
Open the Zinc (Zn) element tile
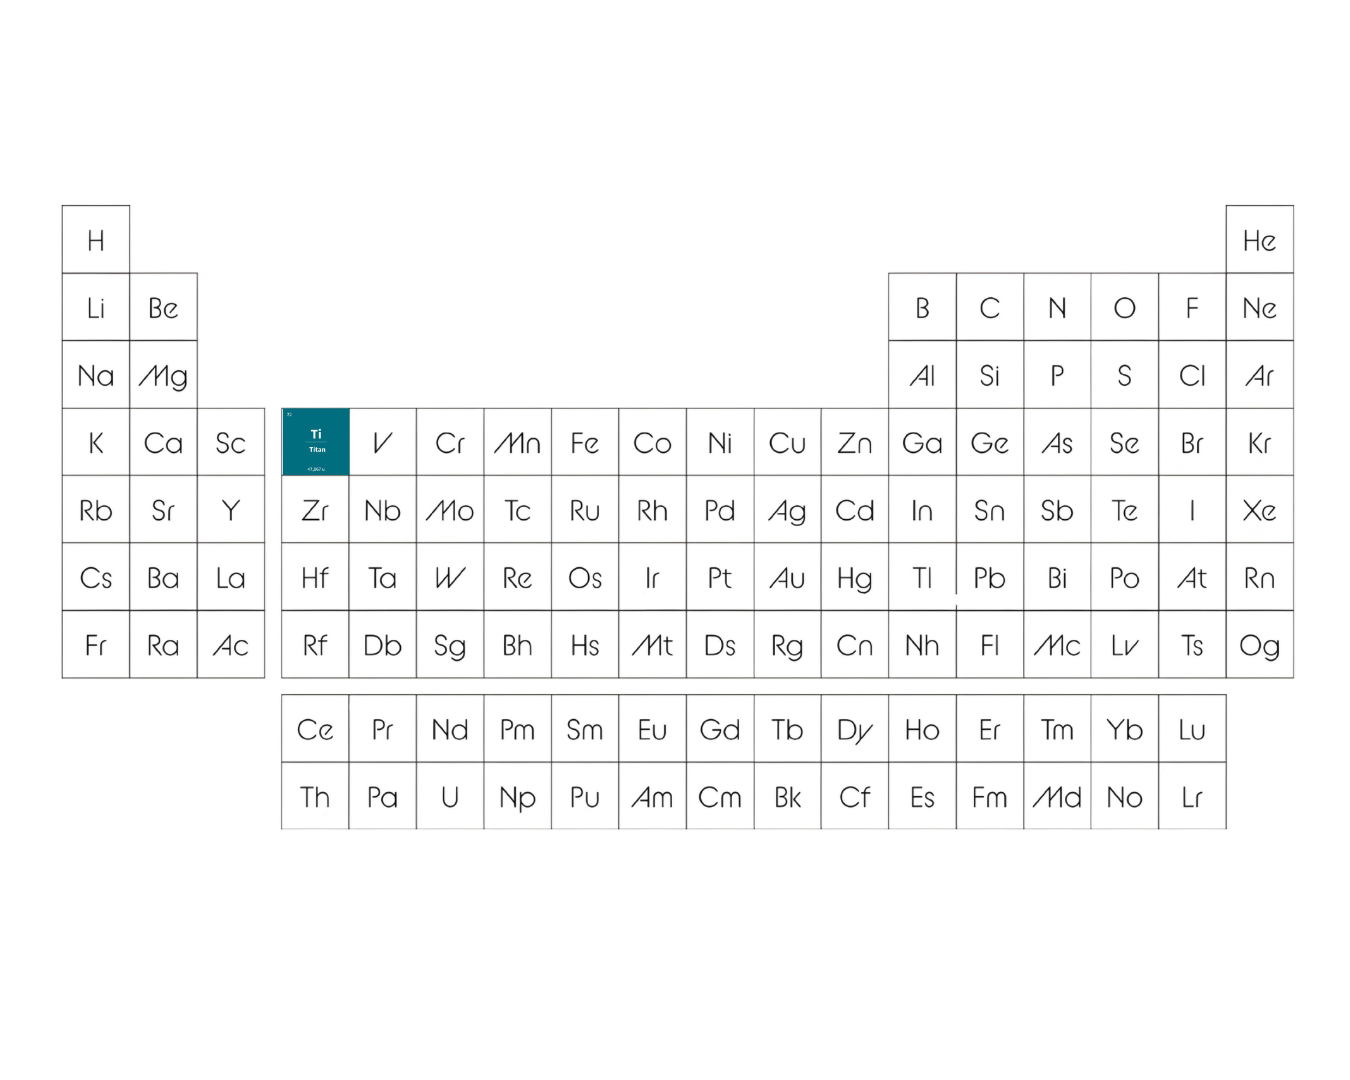point(855,442)
